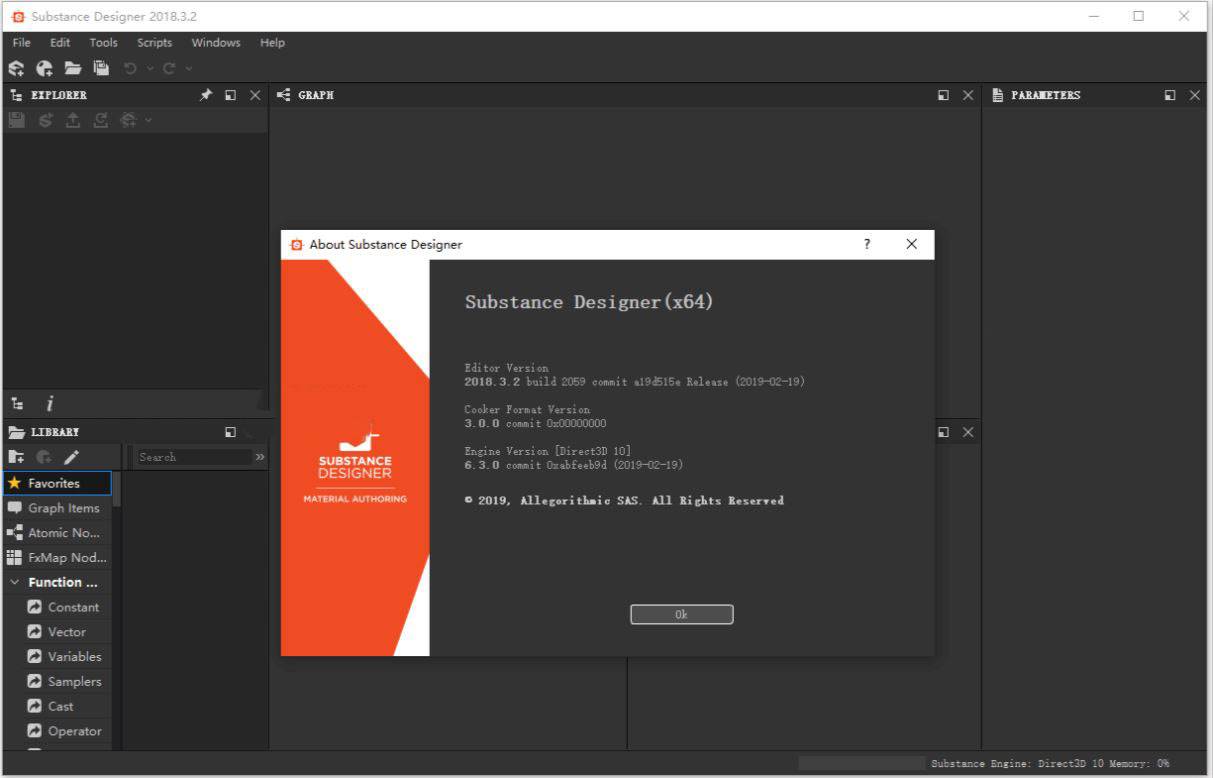Click the Library category list scrollbar
This screenshot has height=778, width=1213.
point(117,490)
